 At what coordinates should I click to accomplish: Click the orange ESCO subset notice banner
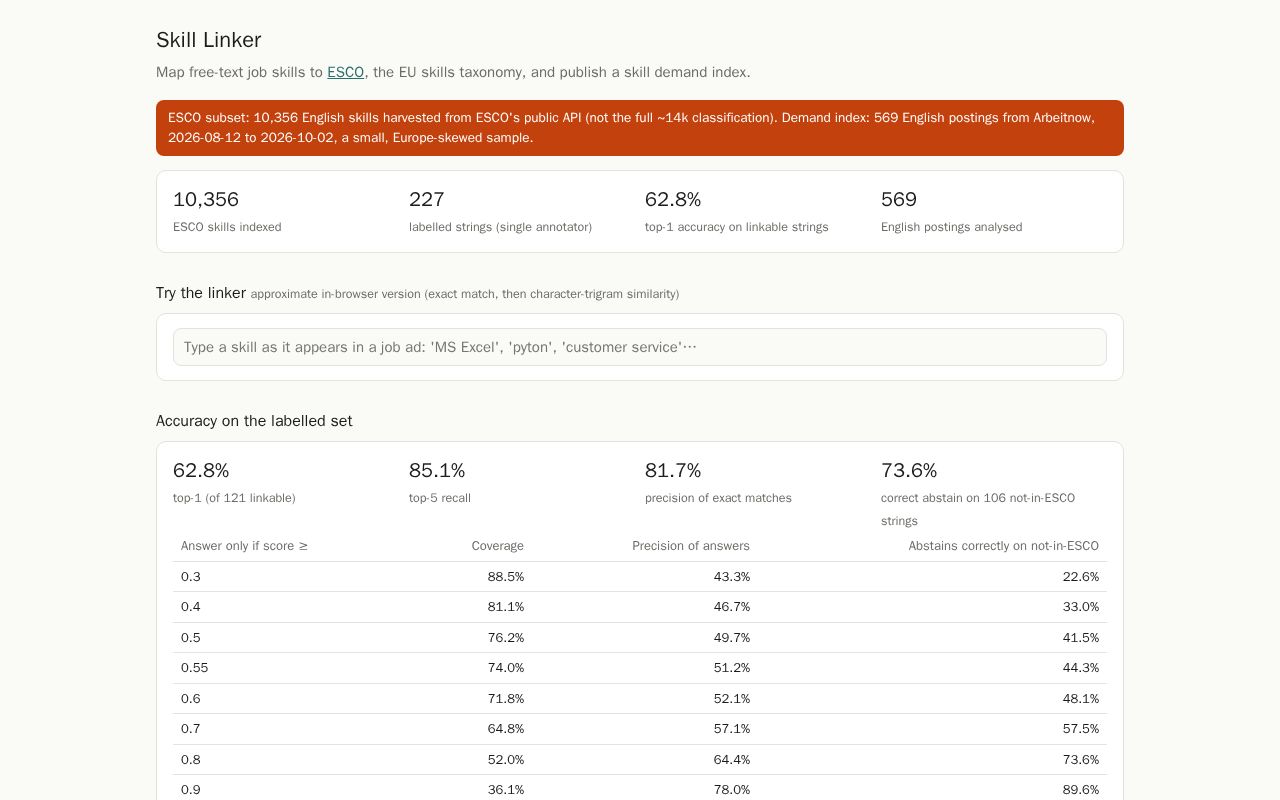640,128
